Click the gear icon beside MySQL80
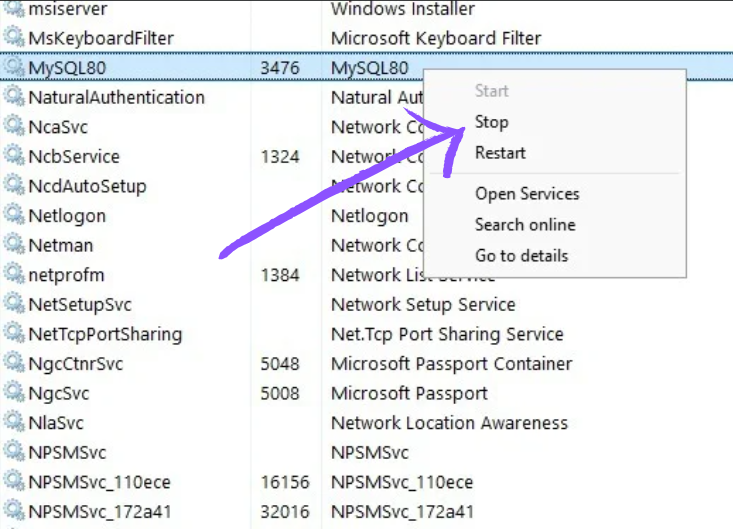 13,67
